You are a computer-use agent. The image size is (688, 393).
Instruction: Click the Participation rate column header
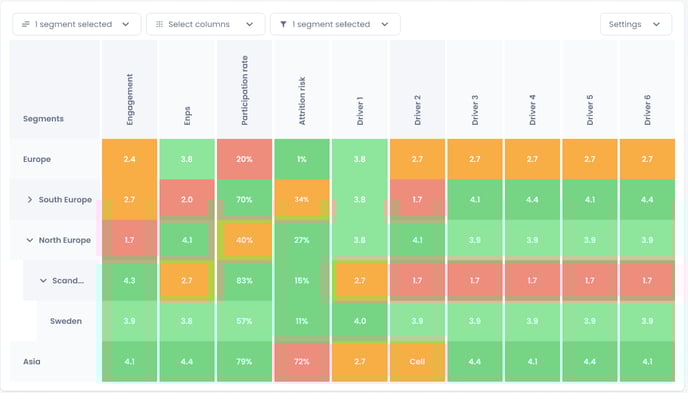click(244, 90)
